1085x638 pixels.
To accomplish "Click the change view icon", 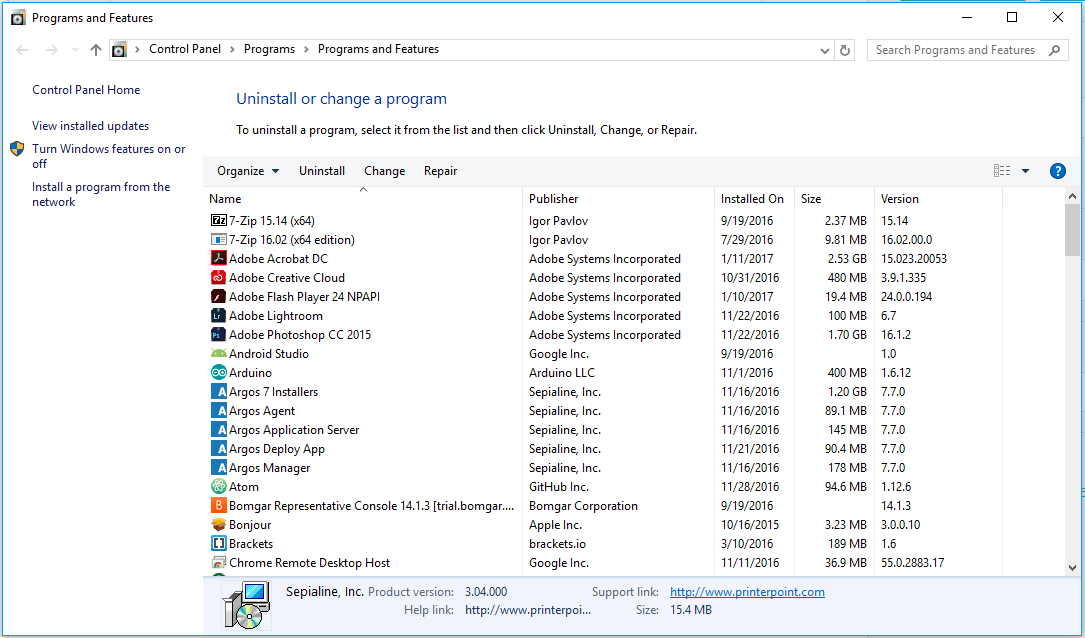I will click(x=1001, y=171).
